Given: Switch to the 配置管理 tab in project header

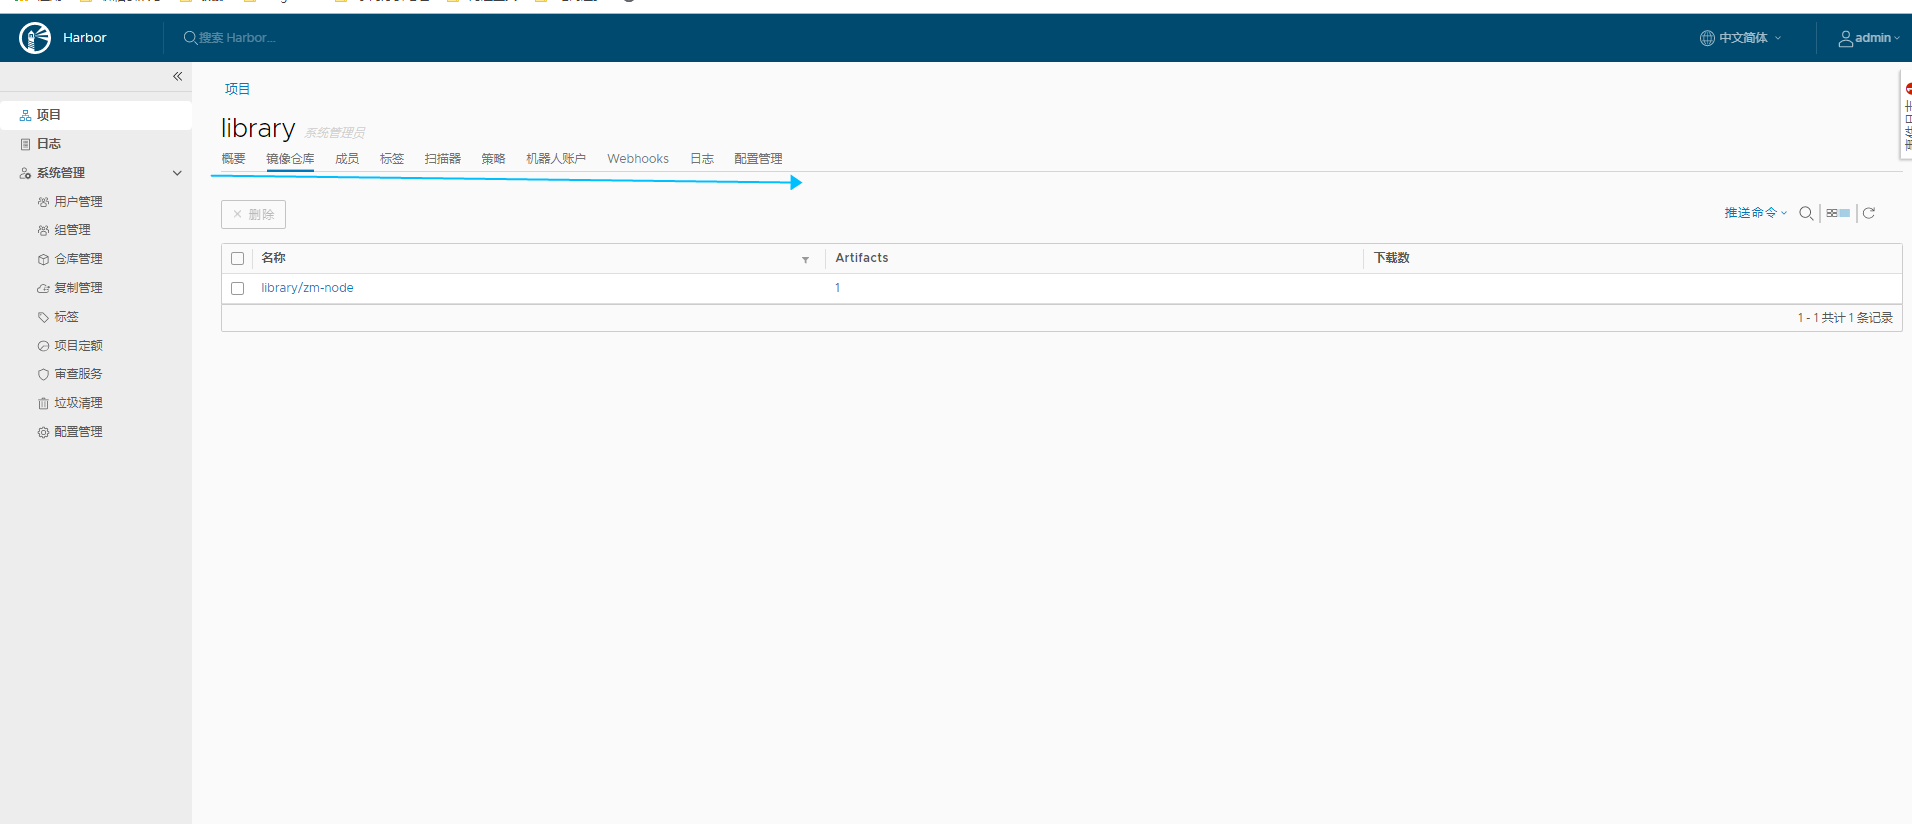Looking at the screenshot, I should coord(758,159).
